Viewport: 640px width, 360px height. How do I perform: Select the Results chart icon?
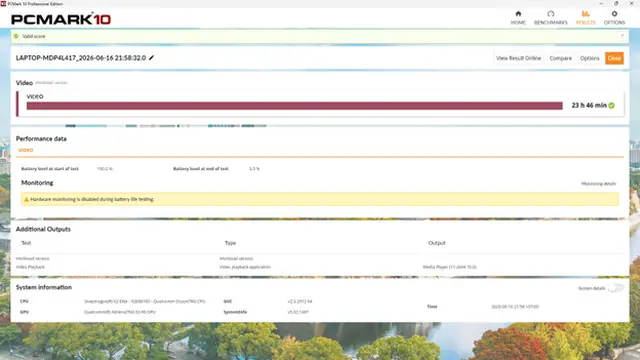coord(586,14)
